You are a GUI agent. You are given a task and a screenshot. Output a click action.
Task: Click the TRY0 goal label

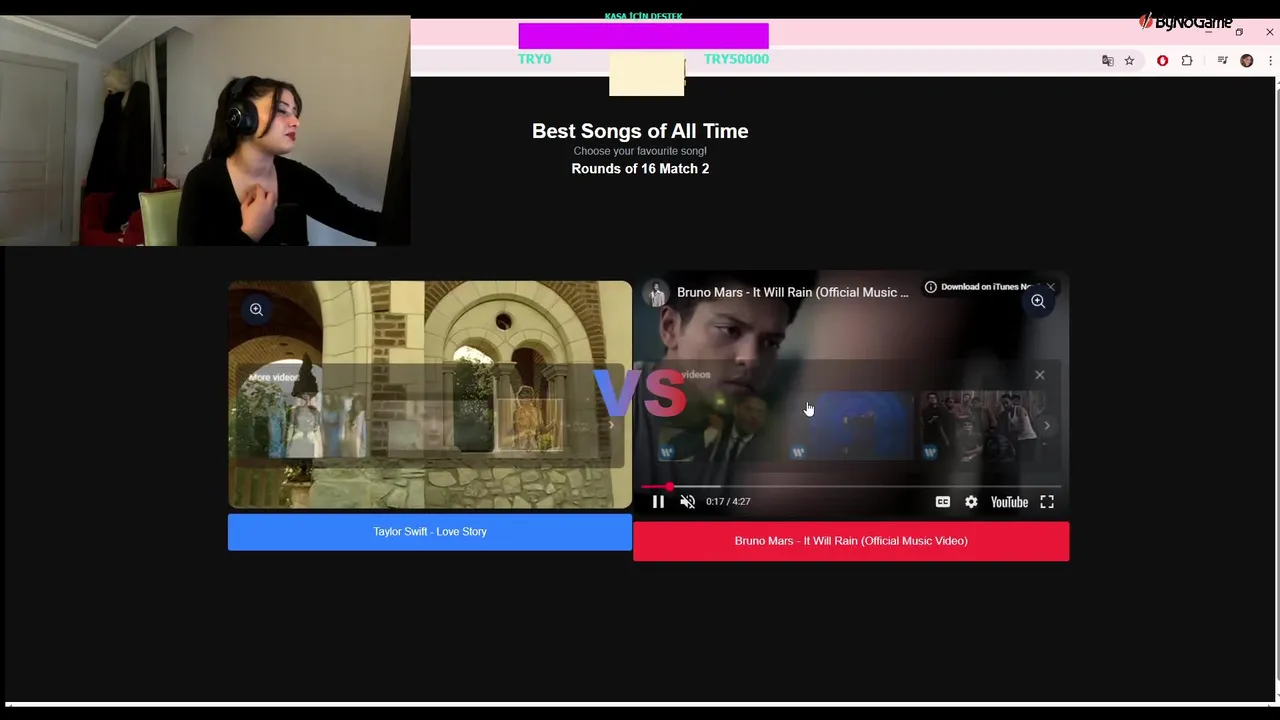coord(534,59)
